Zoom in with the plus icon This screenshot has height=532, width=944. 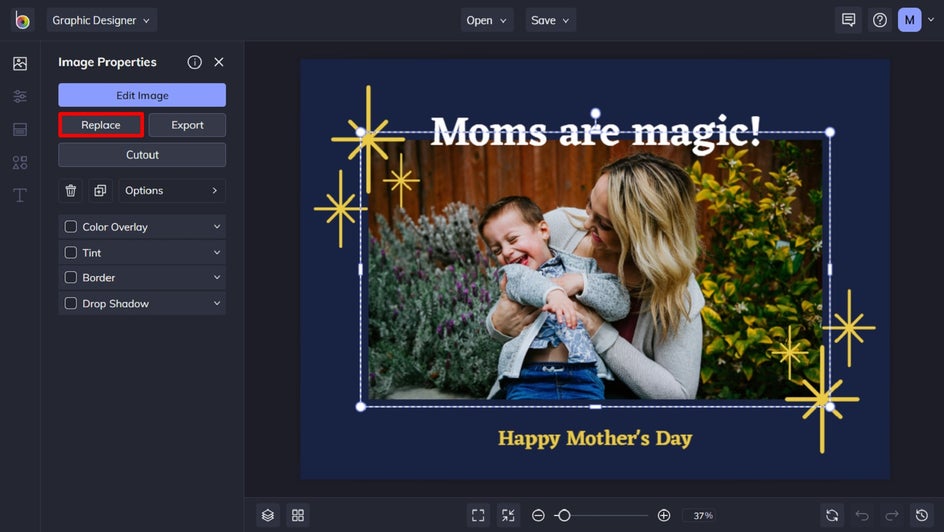click(663, 515)
